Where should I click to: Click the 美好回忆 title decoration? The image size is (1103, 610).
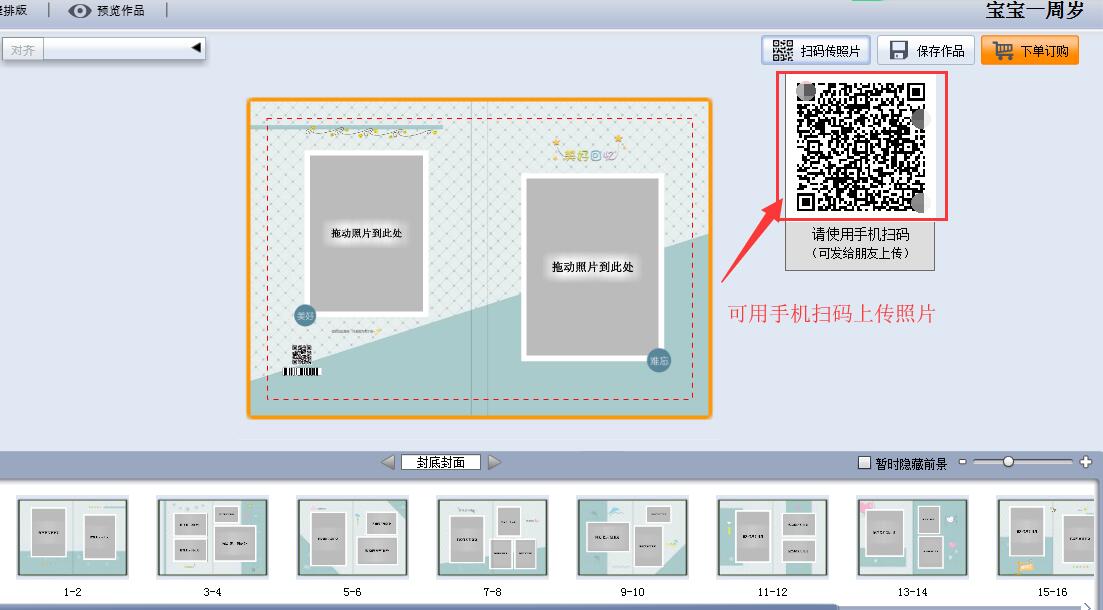tap(588, 150)
